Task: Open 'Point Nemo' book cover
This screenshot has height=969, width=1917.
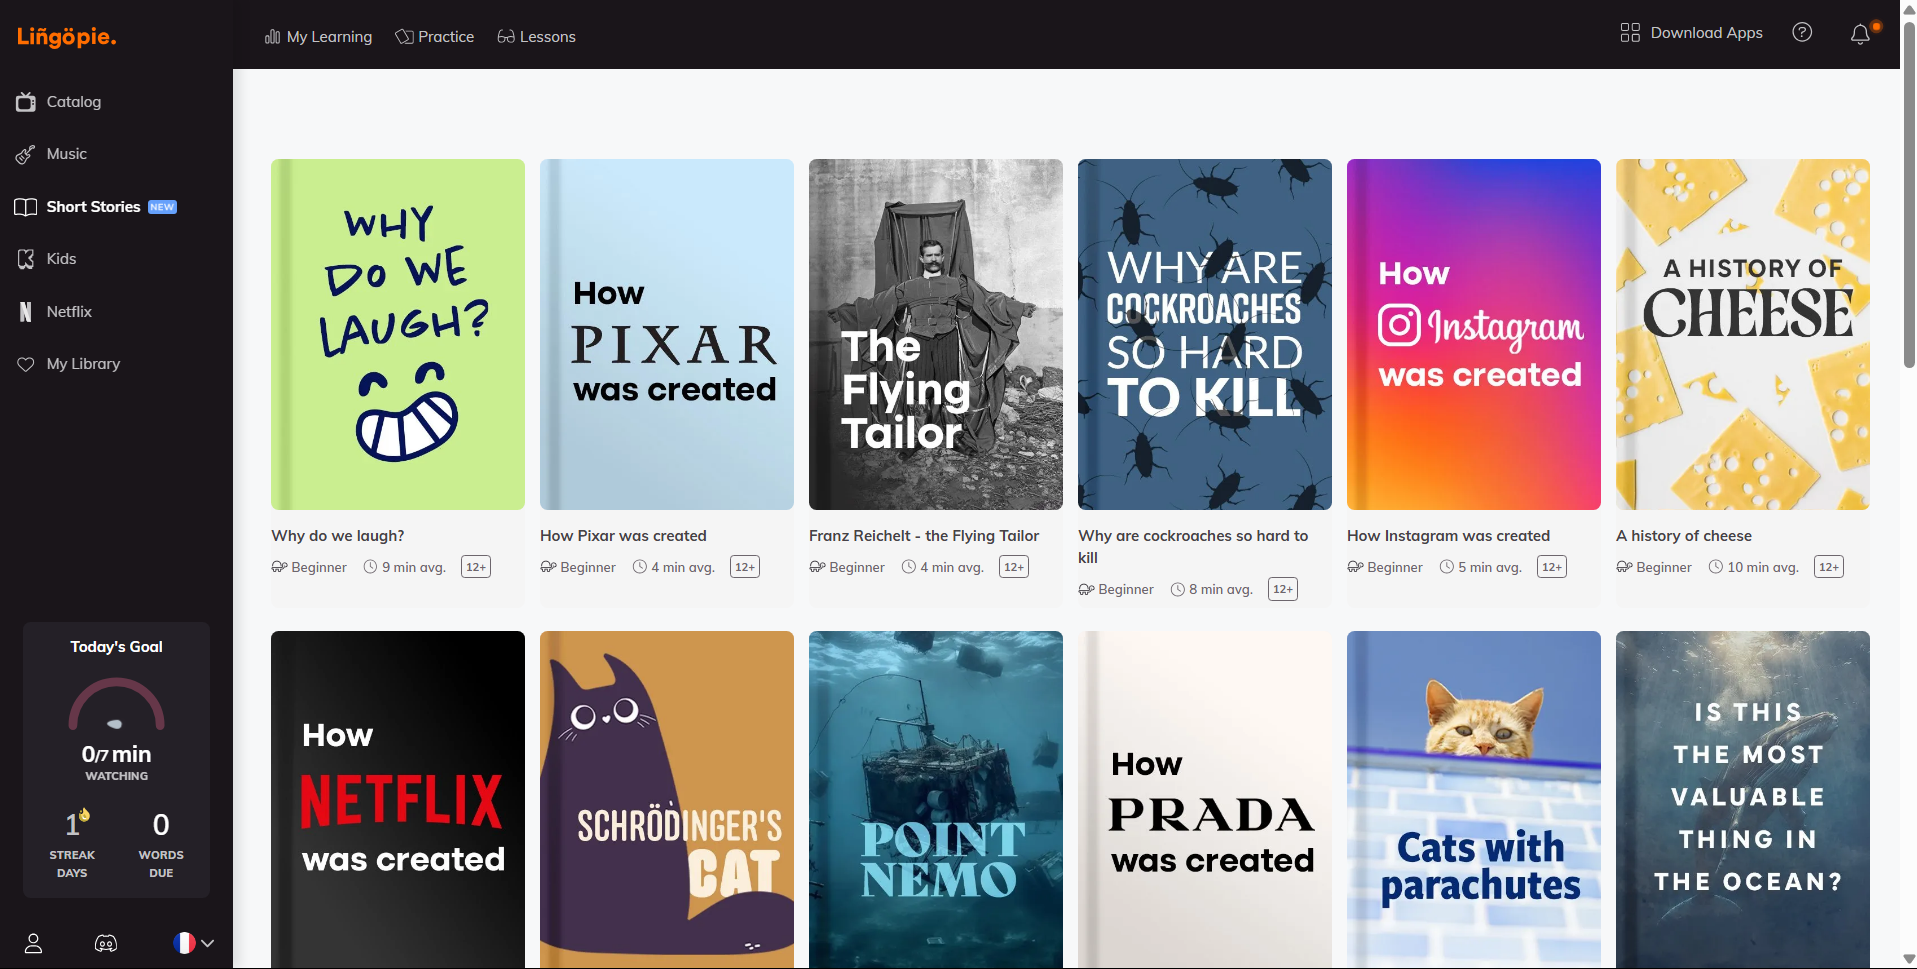Action: click(x=936, y=799)
